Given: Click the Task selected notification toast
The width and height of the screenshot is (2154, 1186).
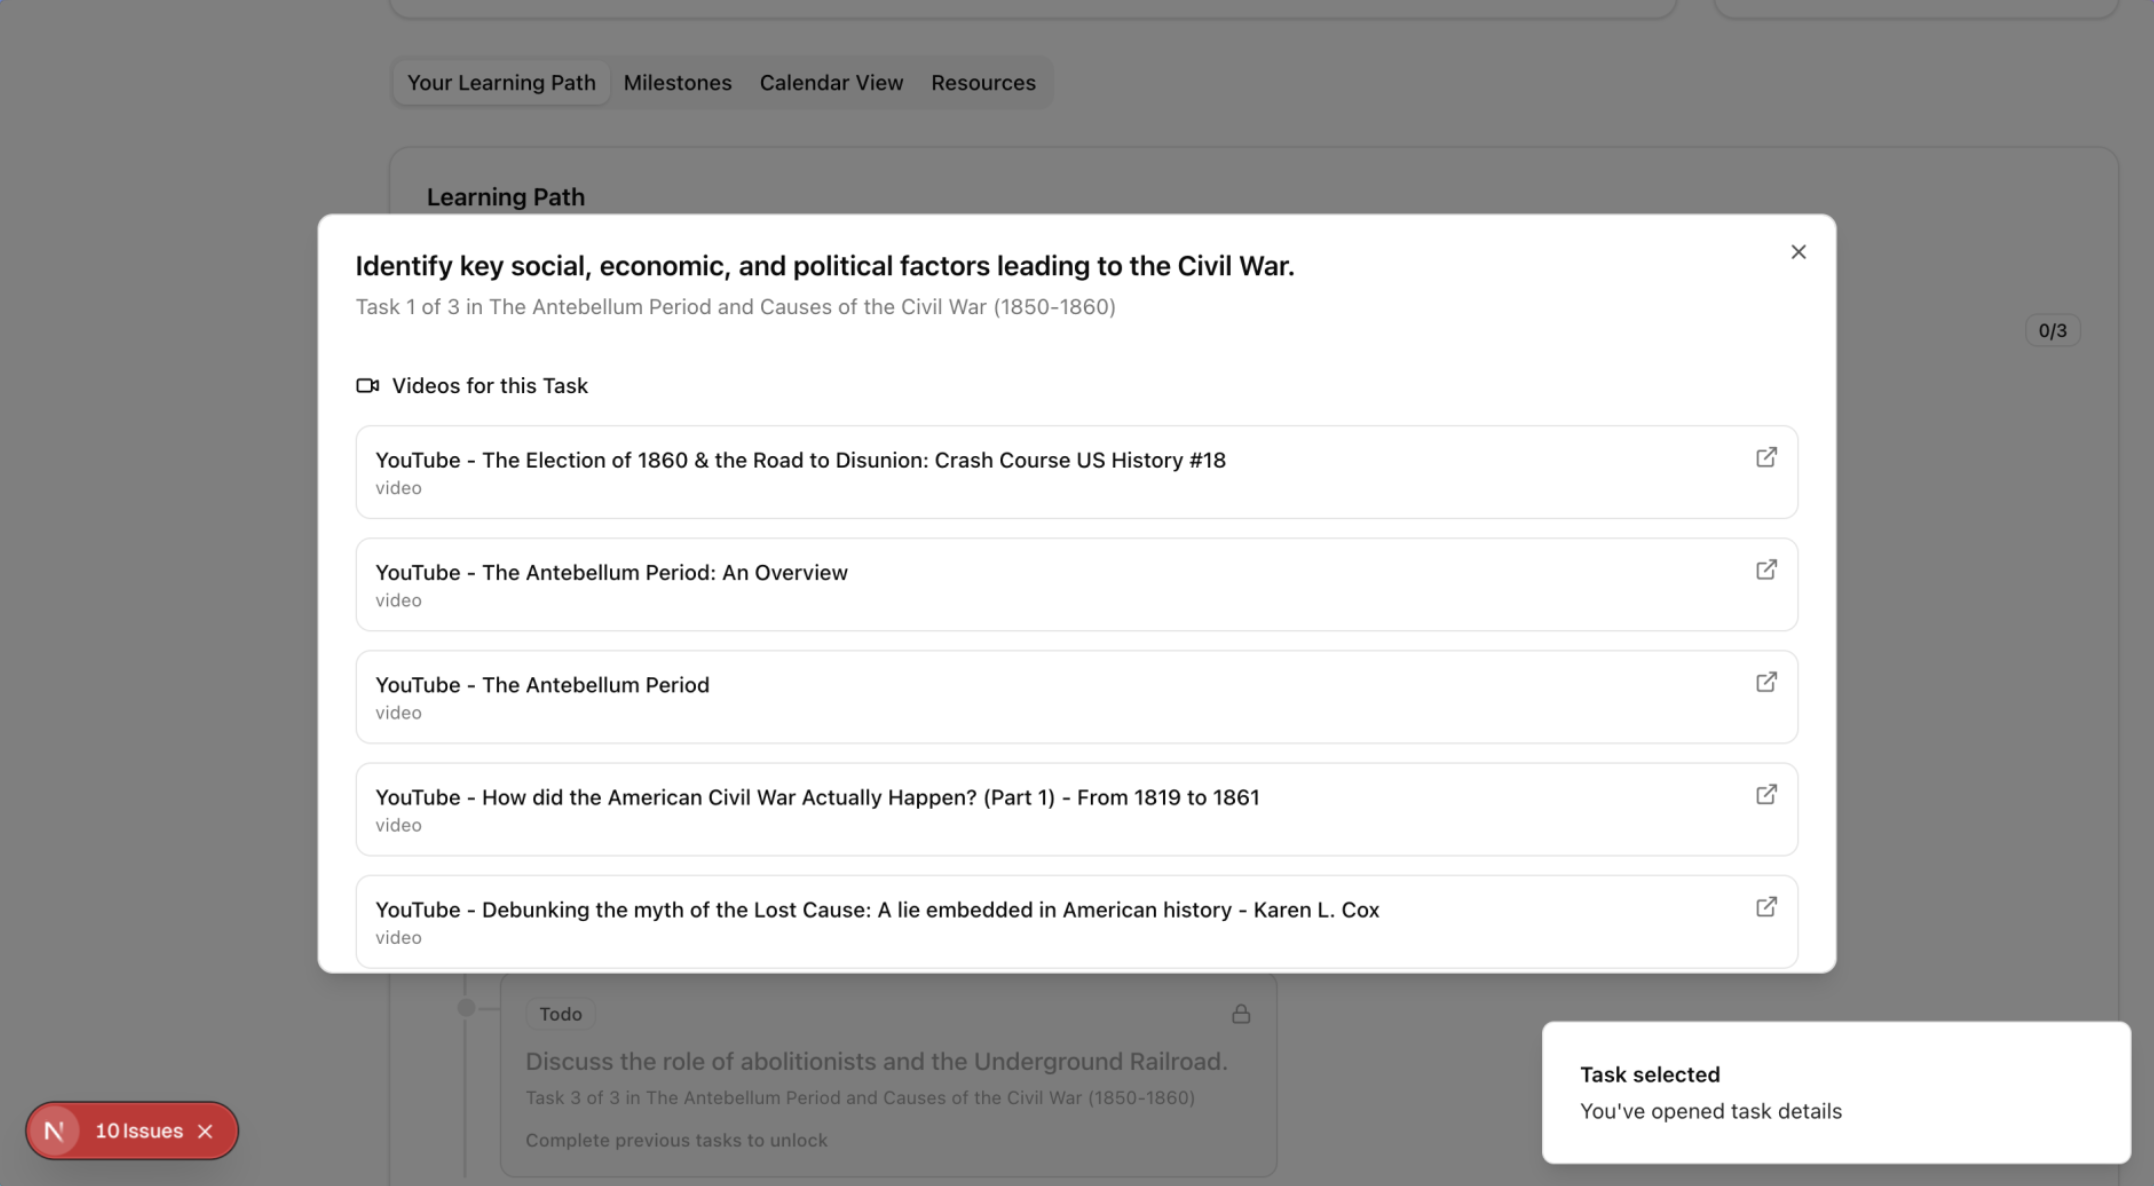Looking at the screenshot, I should point(1835,1092).
